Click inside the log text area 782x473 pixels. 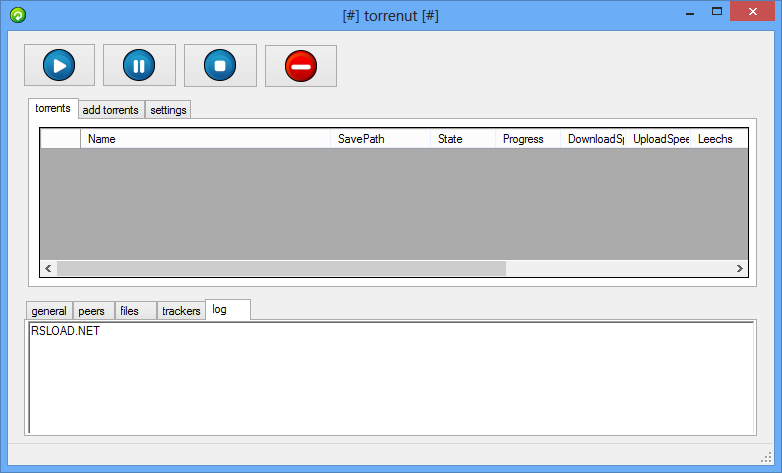tap(391, 378)
